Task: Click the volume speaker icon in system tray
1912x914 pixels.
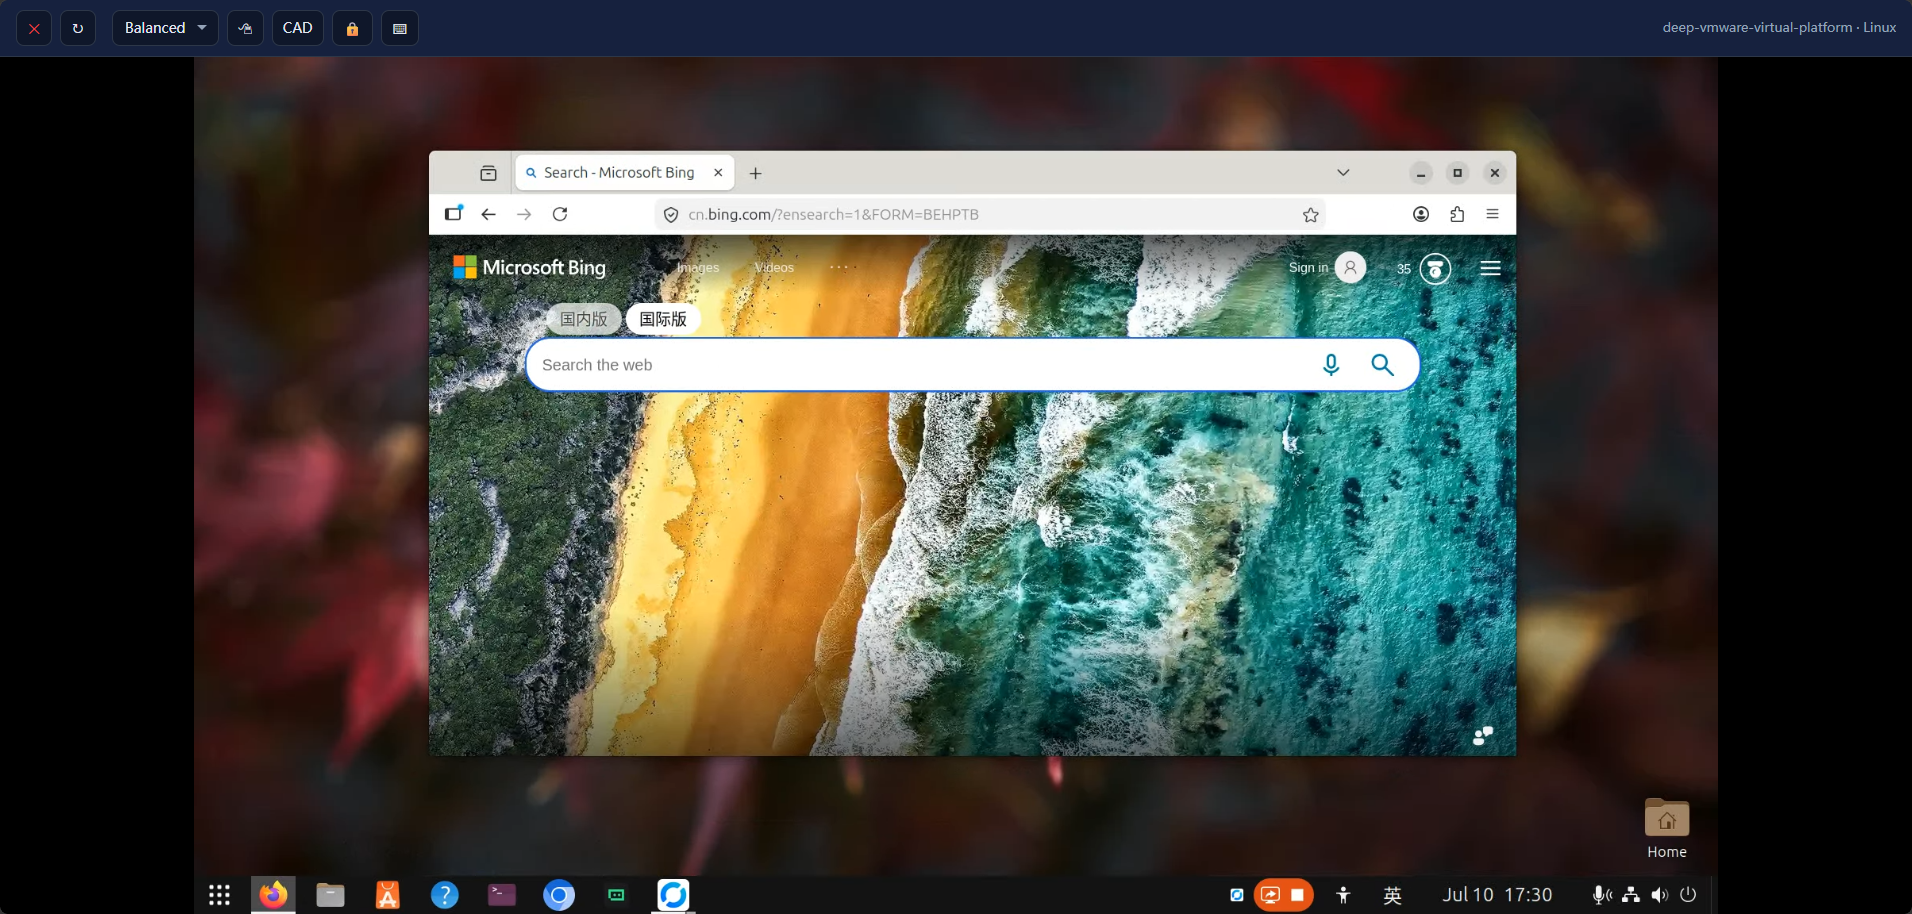Action: point(1660,895)
